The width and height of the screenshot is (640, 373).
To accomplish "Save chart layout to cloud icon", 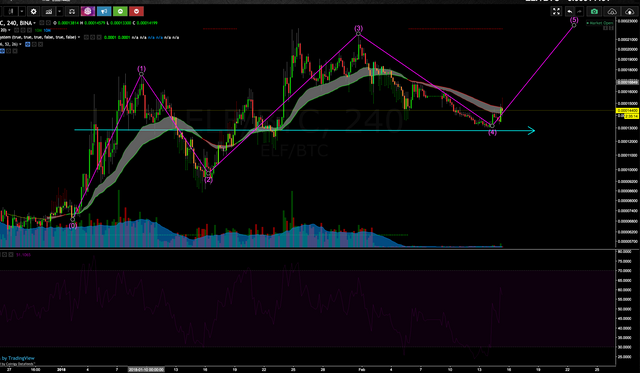I will coord(629,11).
